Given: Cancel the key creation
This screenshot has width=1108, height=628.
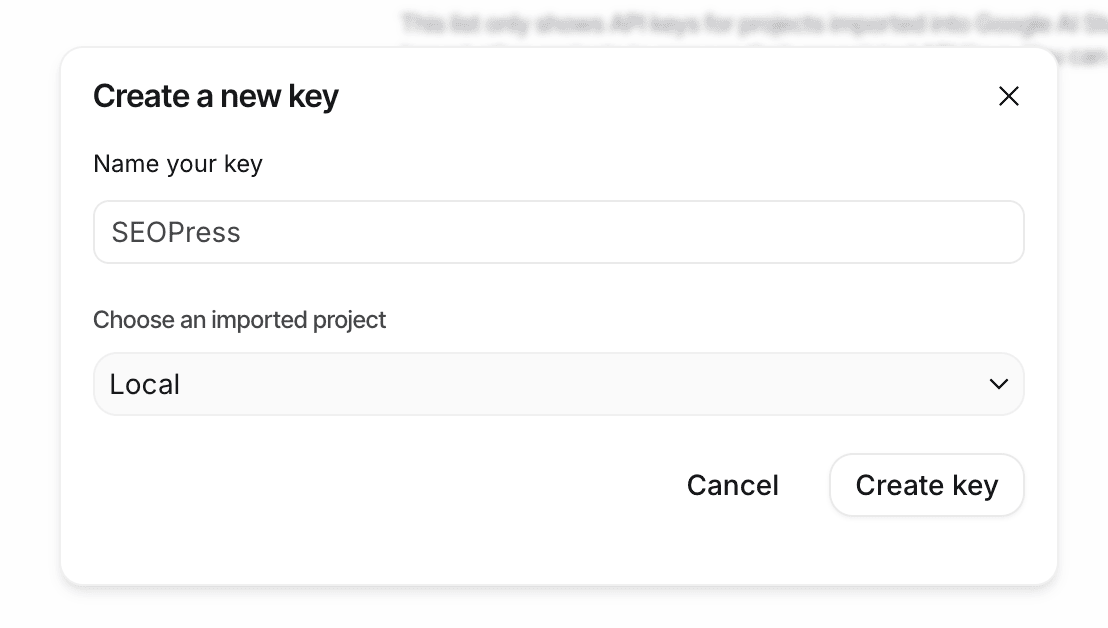Looking at the screenshot, I should coord(732,485).
